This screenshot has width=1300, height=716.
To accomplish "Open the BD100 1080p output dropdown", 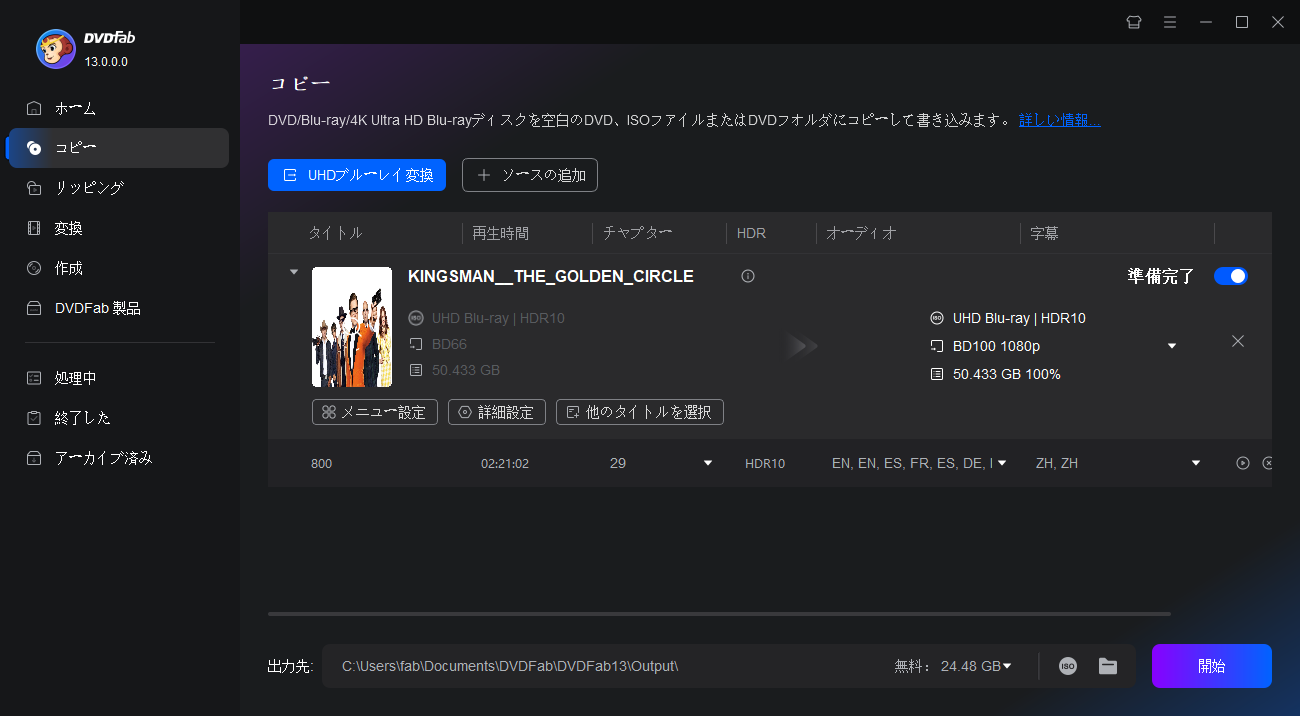I will coord(1172,346).
